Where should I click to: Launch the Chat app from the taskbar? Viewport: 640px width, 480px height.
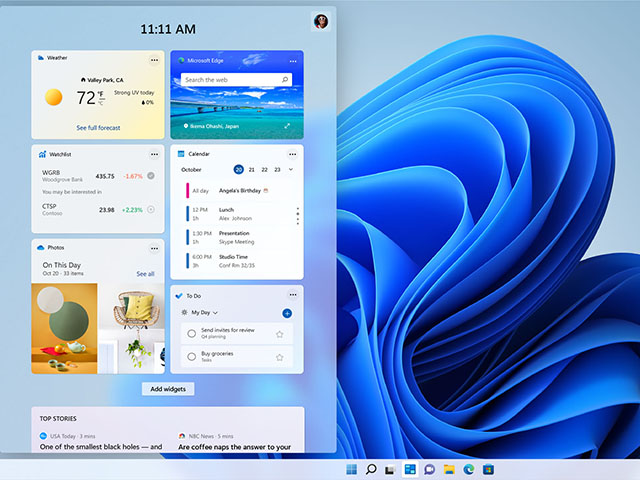pos(429,469)
